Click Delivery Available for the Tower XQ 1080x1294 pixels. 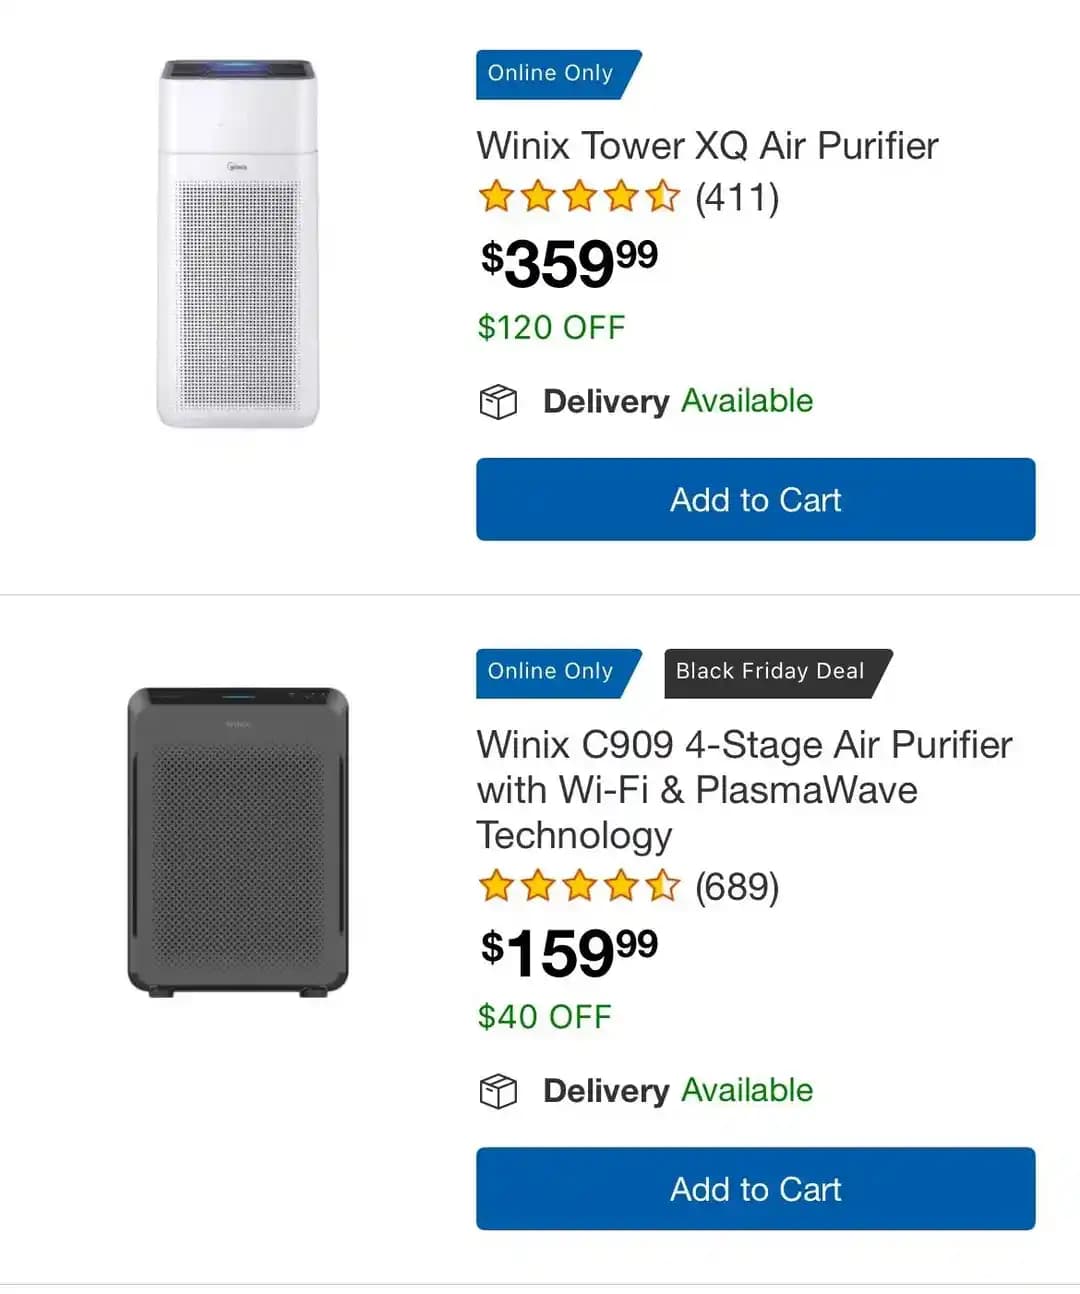pyautogui.click(x=676, y=401)
